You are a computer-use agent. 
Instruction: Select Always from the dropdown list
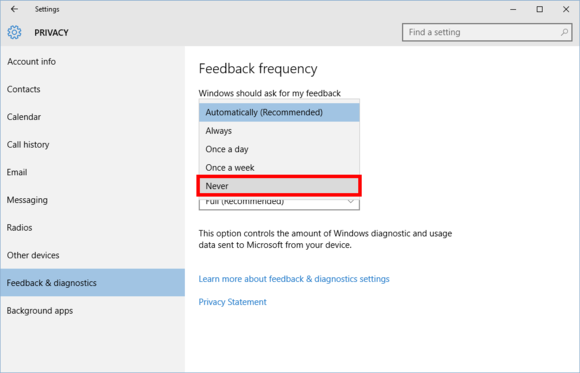(x=279, y=131)
